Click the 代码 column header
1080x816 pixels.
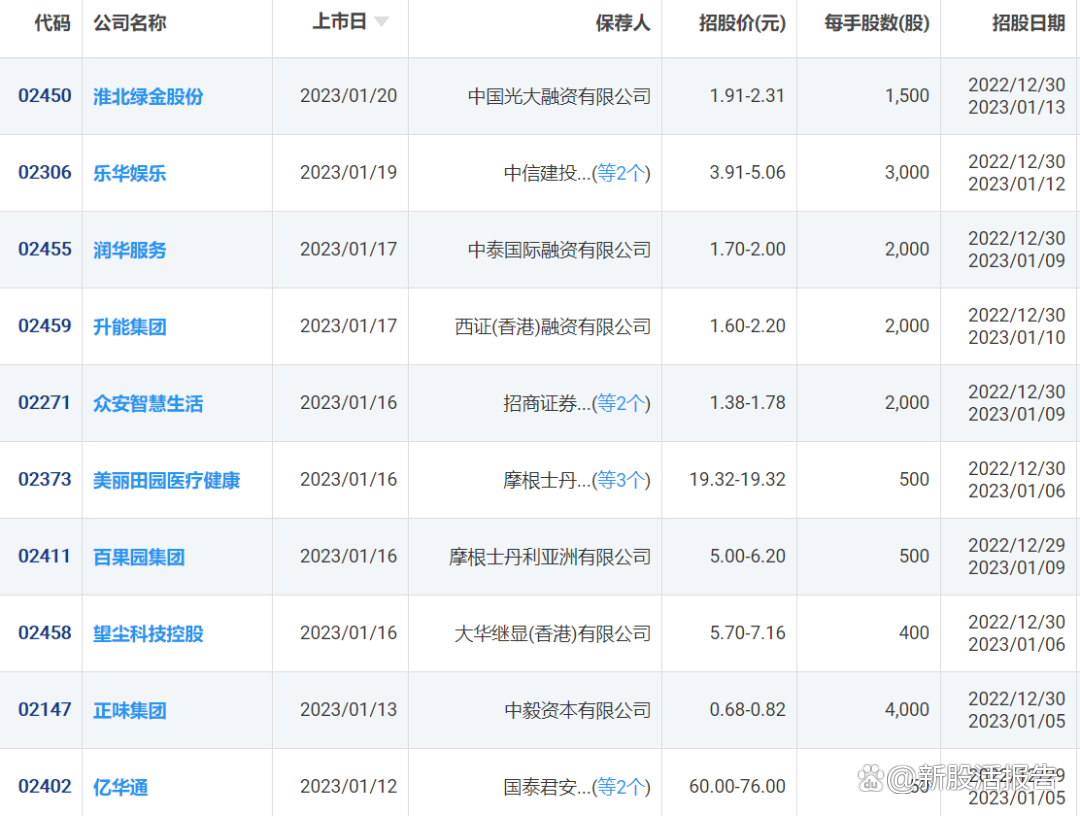click(x=53, y=23)
